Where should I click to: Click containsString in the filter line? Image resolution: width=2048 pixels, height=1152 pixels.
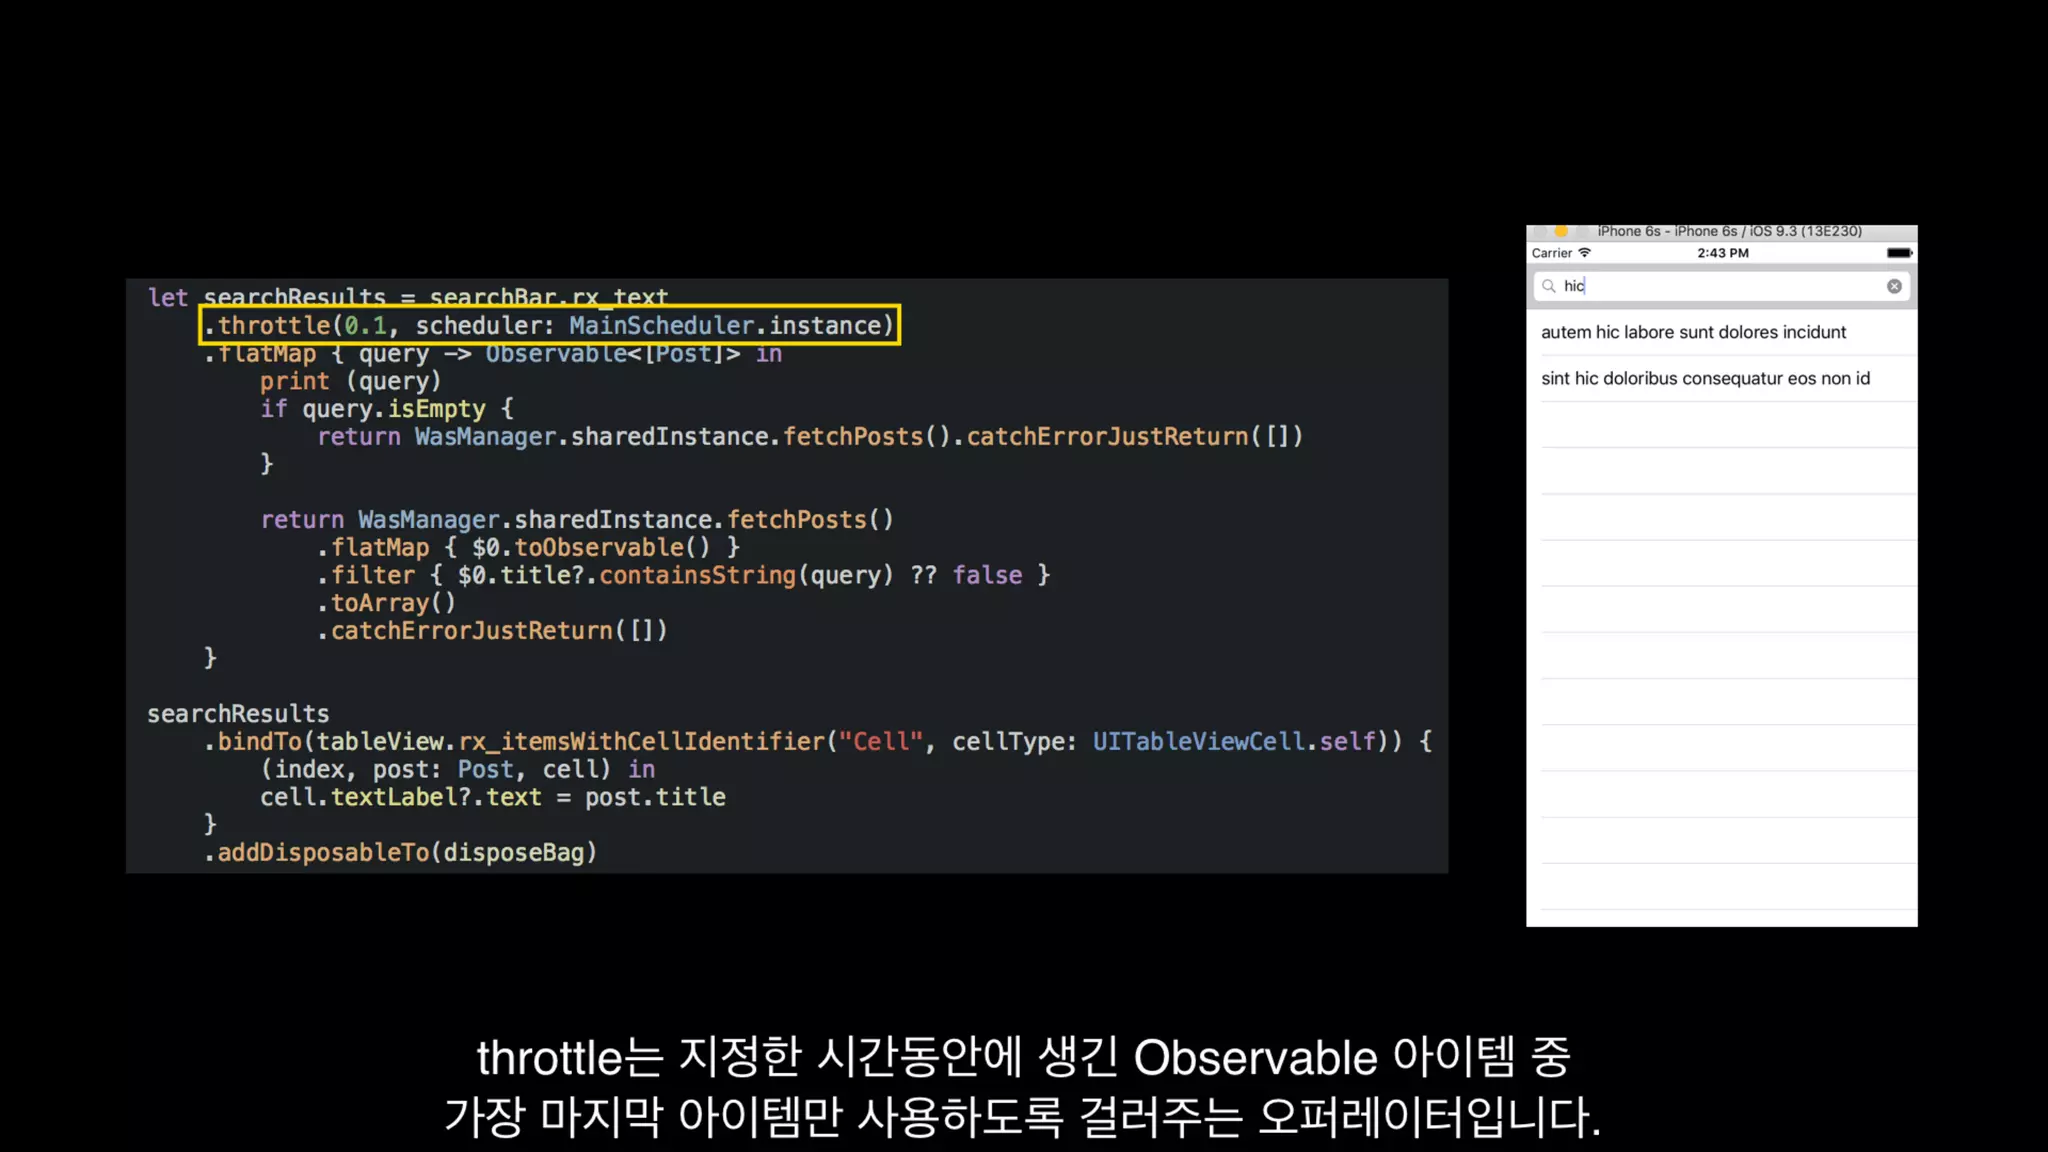pos(697,575)
